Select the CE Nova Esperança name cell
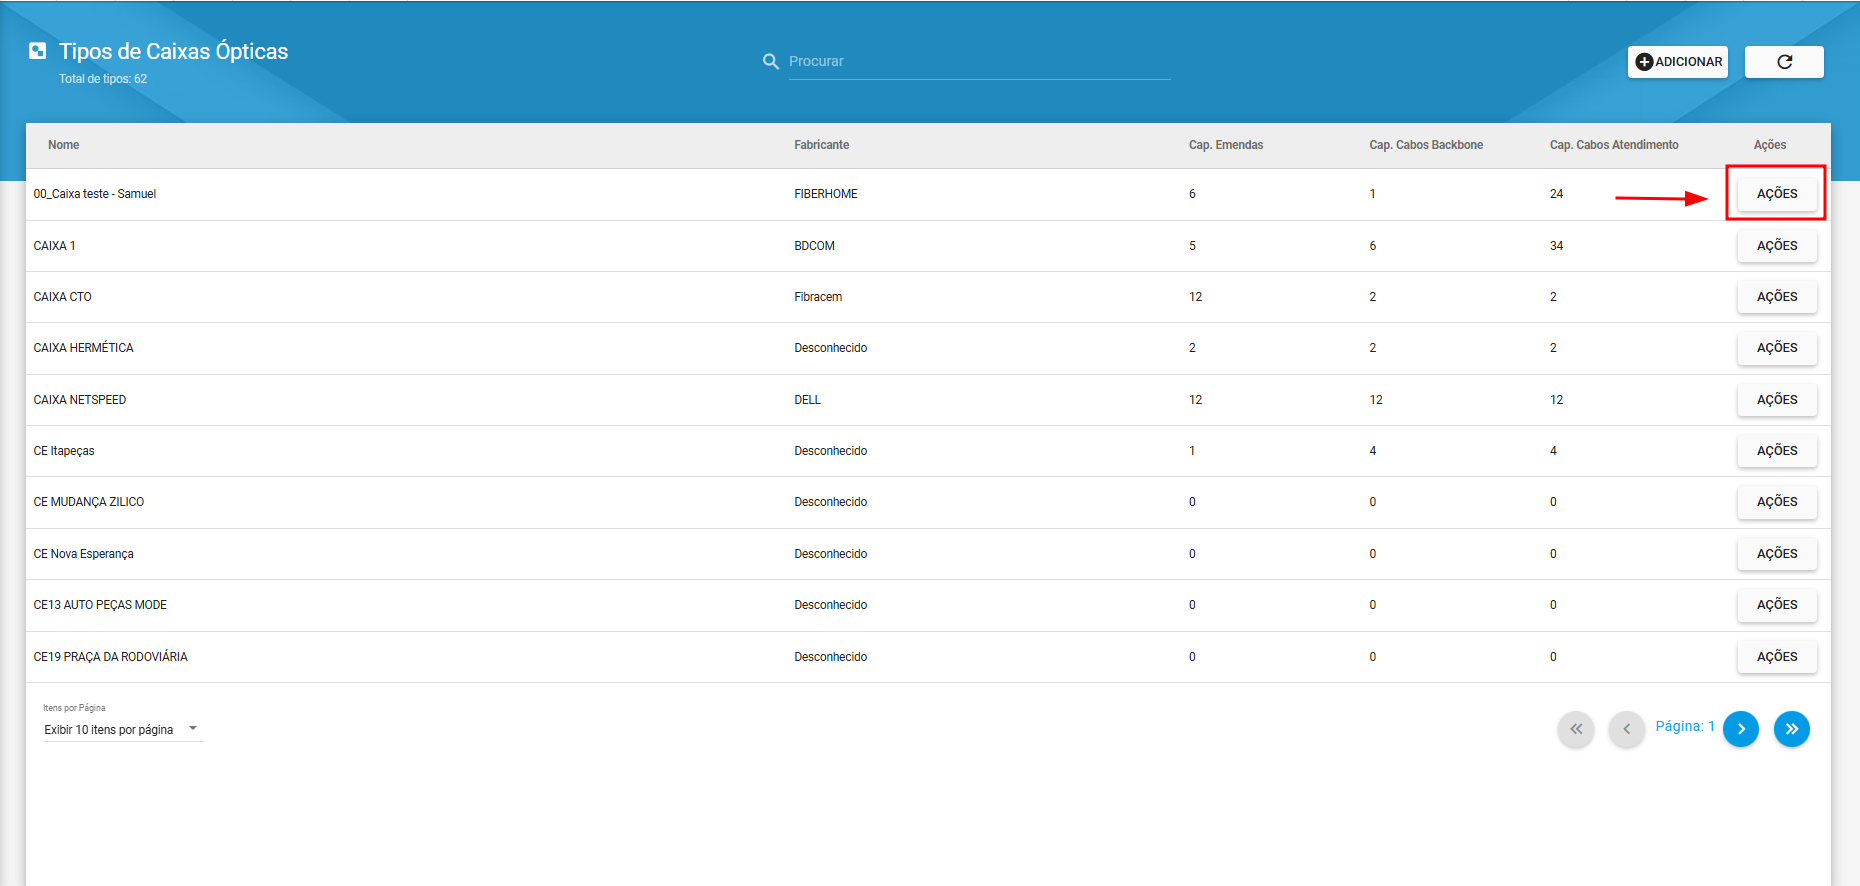Image resolution: width=1860 pixels, height=886 pixels. (x=83, y=554)
